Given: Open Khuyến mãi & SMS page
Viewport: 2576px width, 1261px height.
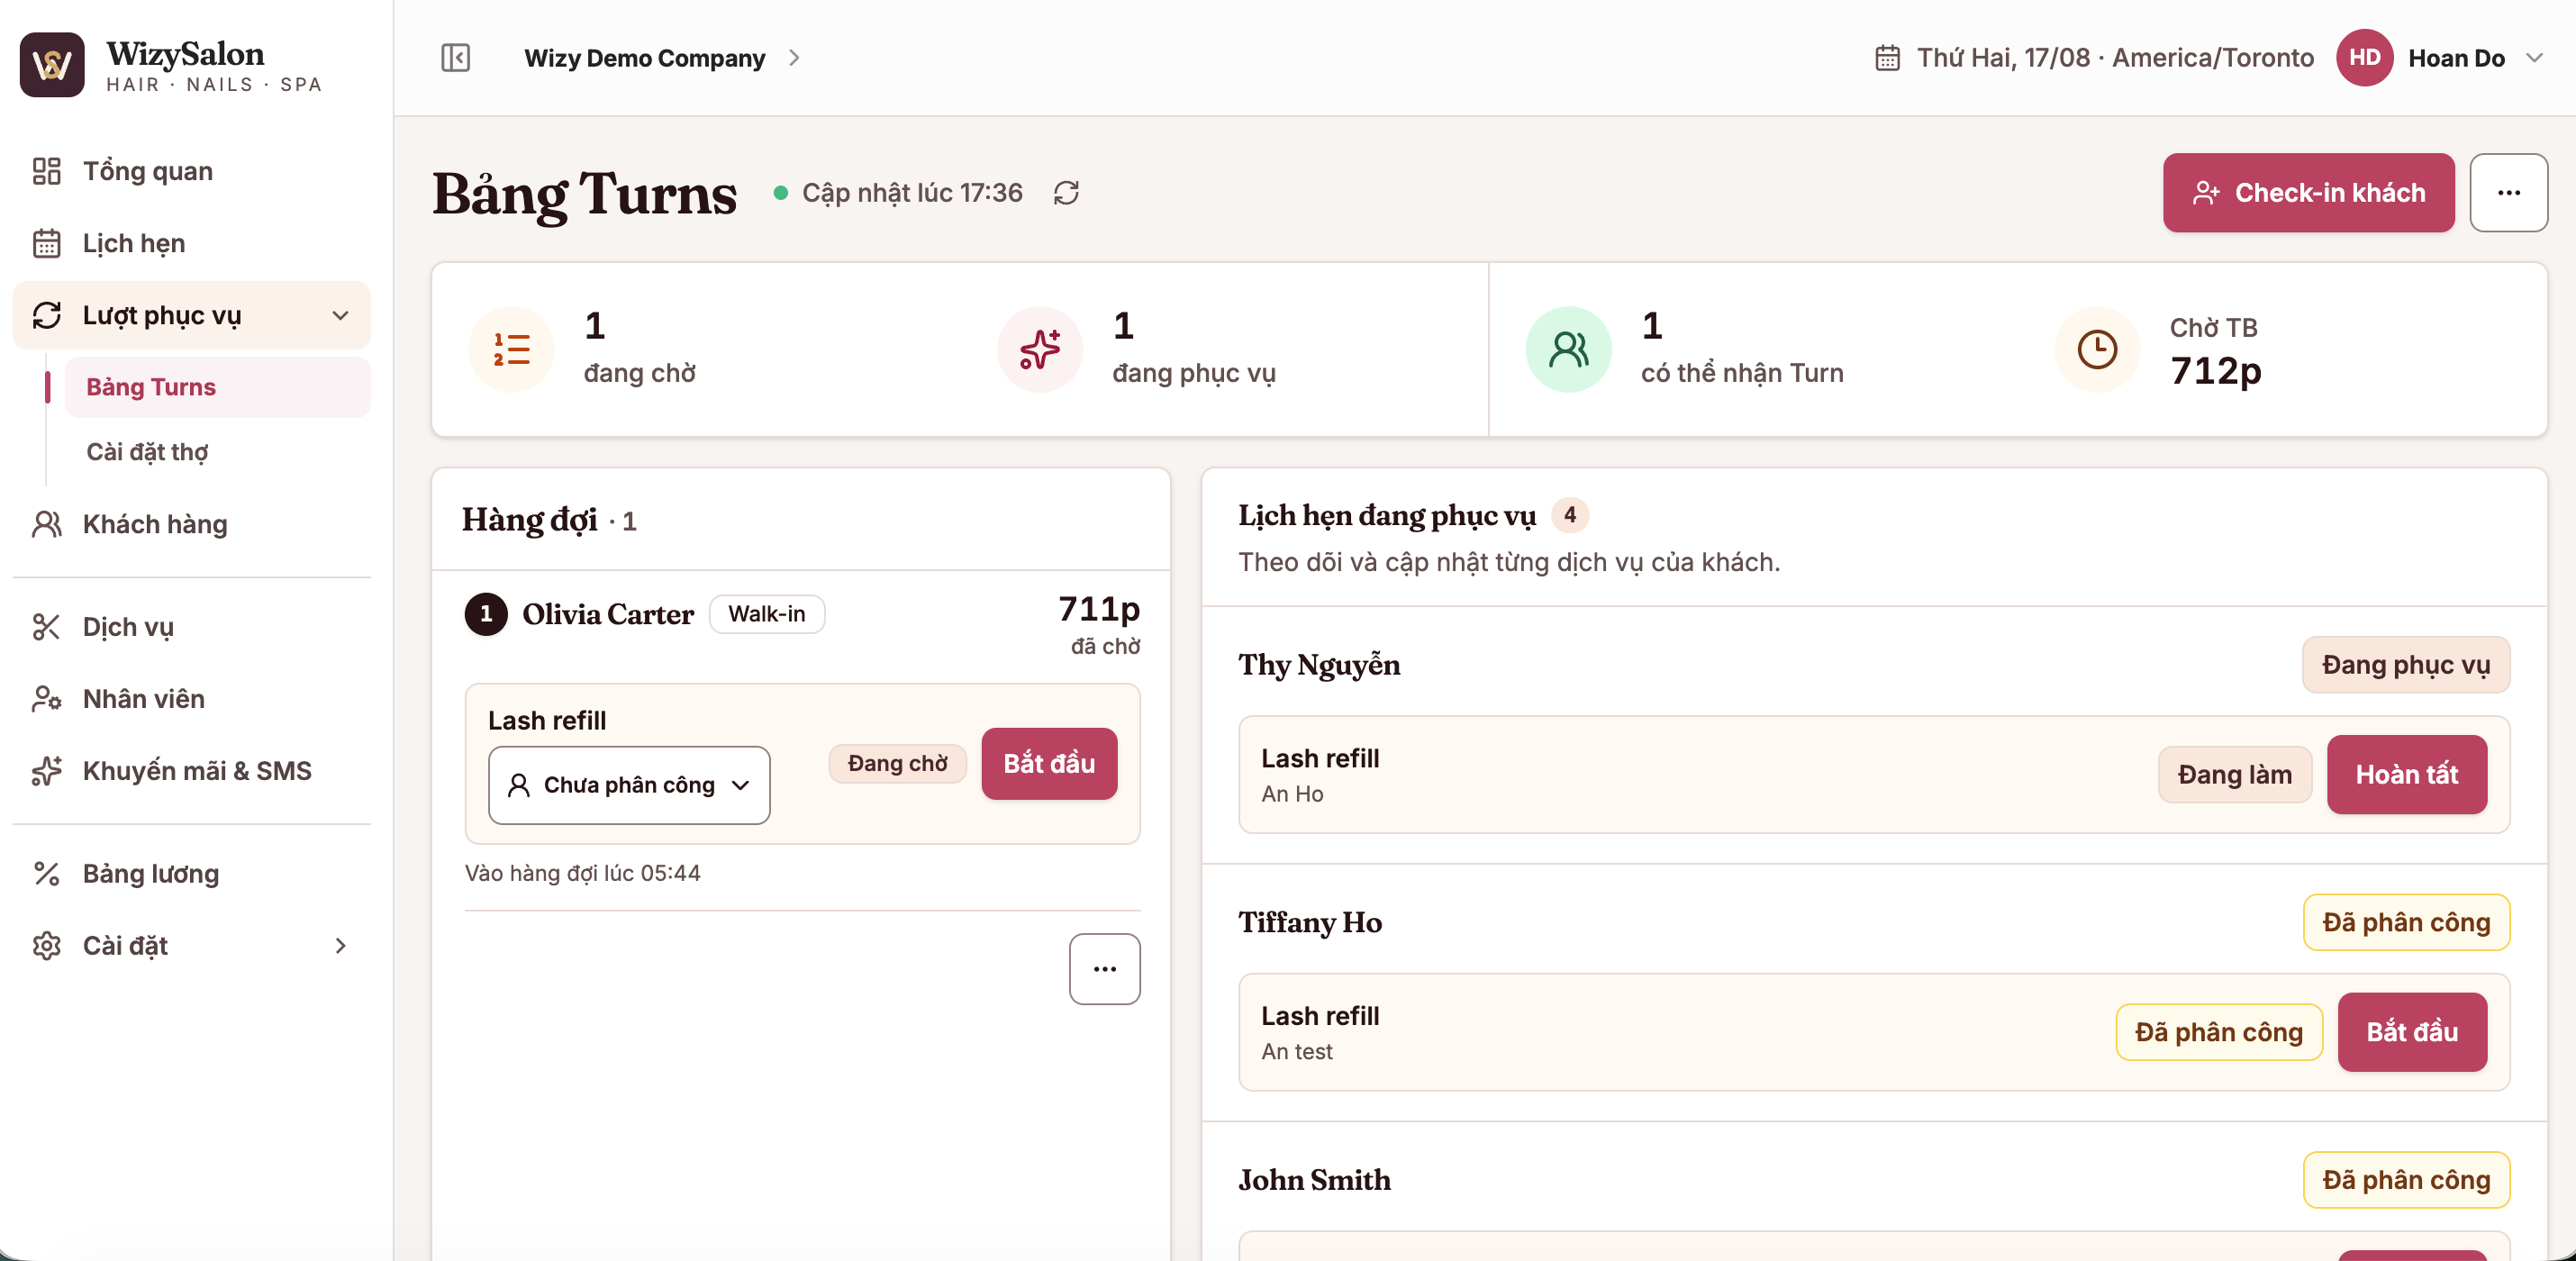Looking at the screenshot, I should click(x=191, y=771).
